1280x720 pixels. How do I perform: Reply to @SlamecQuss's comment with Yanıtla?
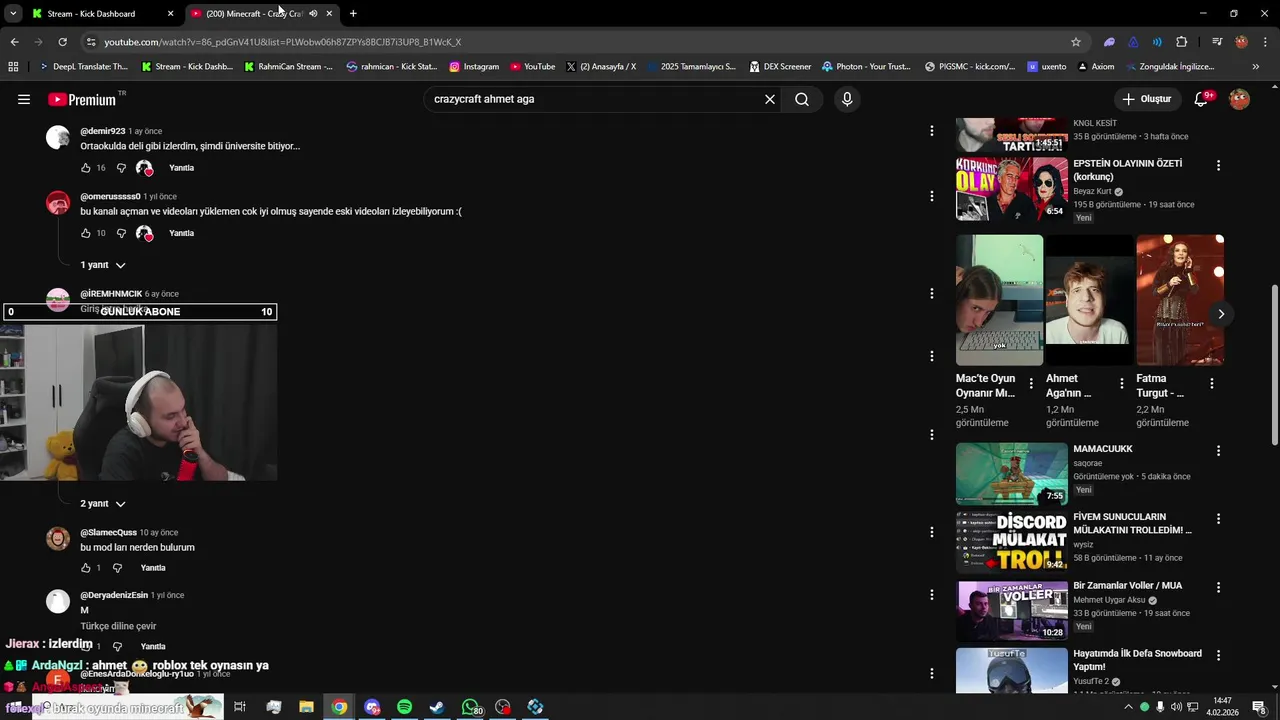(153, 568)
